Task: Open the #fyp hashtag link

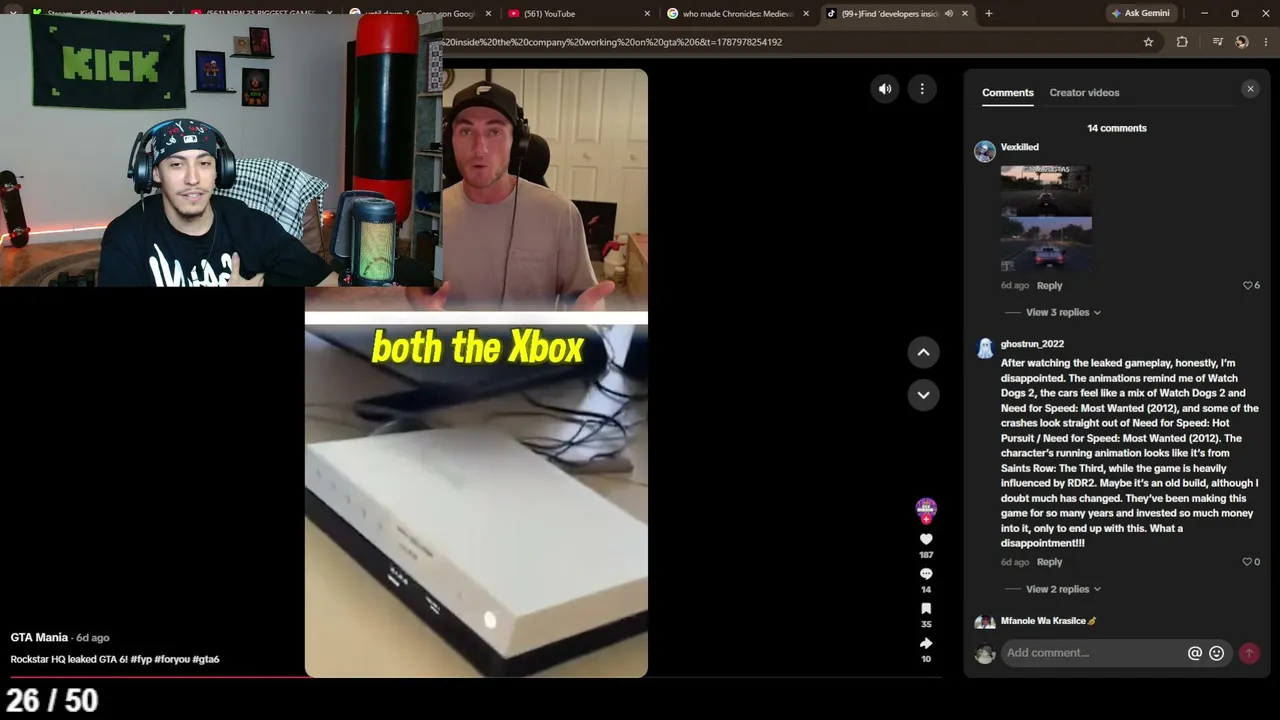Action: point(140,660)
